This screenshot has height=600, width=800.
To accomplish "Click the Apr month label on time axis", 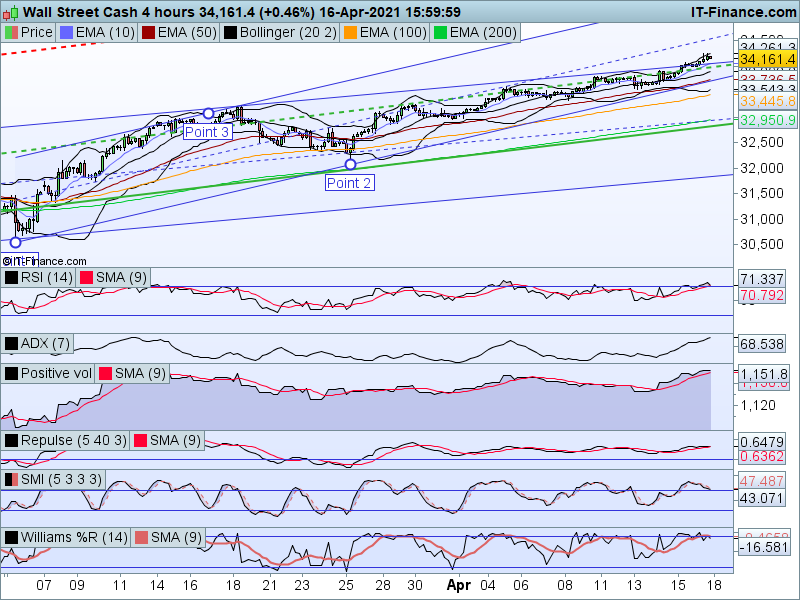I will tap(459, 585).
